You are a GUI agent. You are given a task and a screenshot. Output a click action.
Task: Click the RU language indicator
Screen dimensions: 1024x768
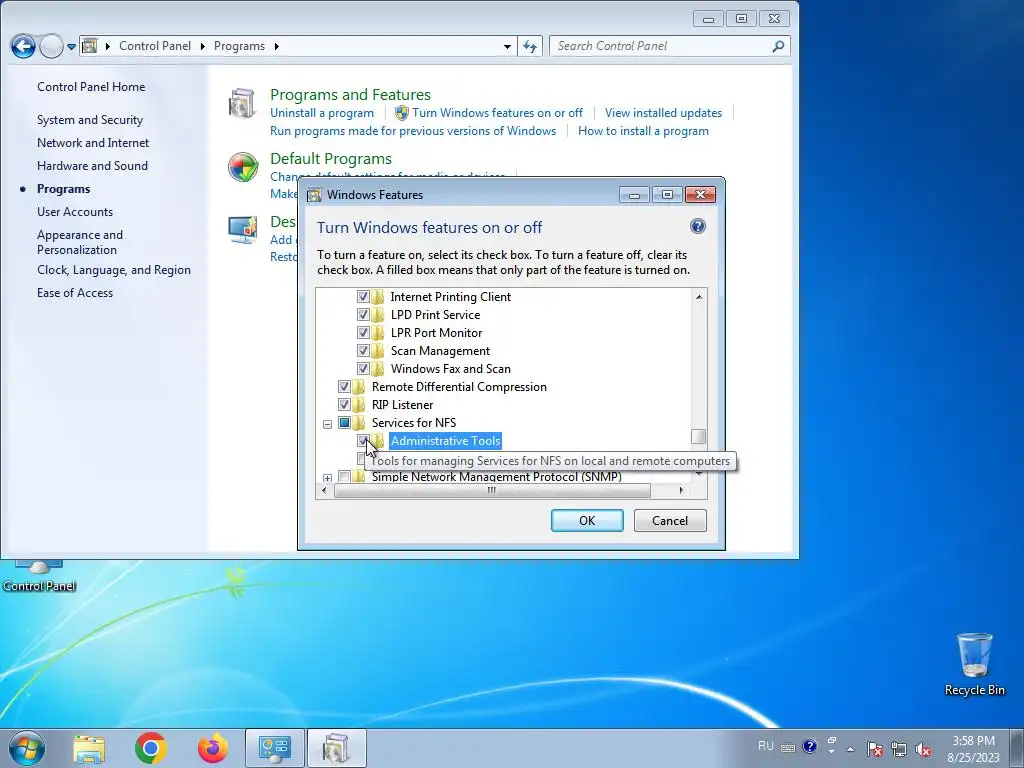pyautogui.click(x=766, y=746)
